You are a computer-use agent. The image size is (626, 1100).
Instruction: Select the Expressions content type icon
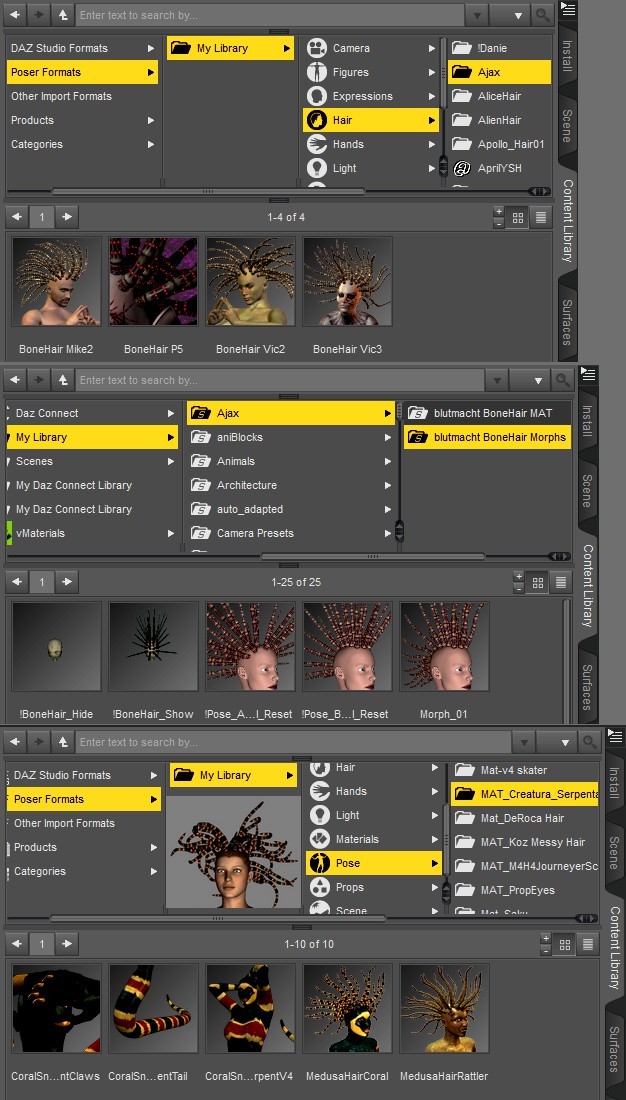[317, 96]
